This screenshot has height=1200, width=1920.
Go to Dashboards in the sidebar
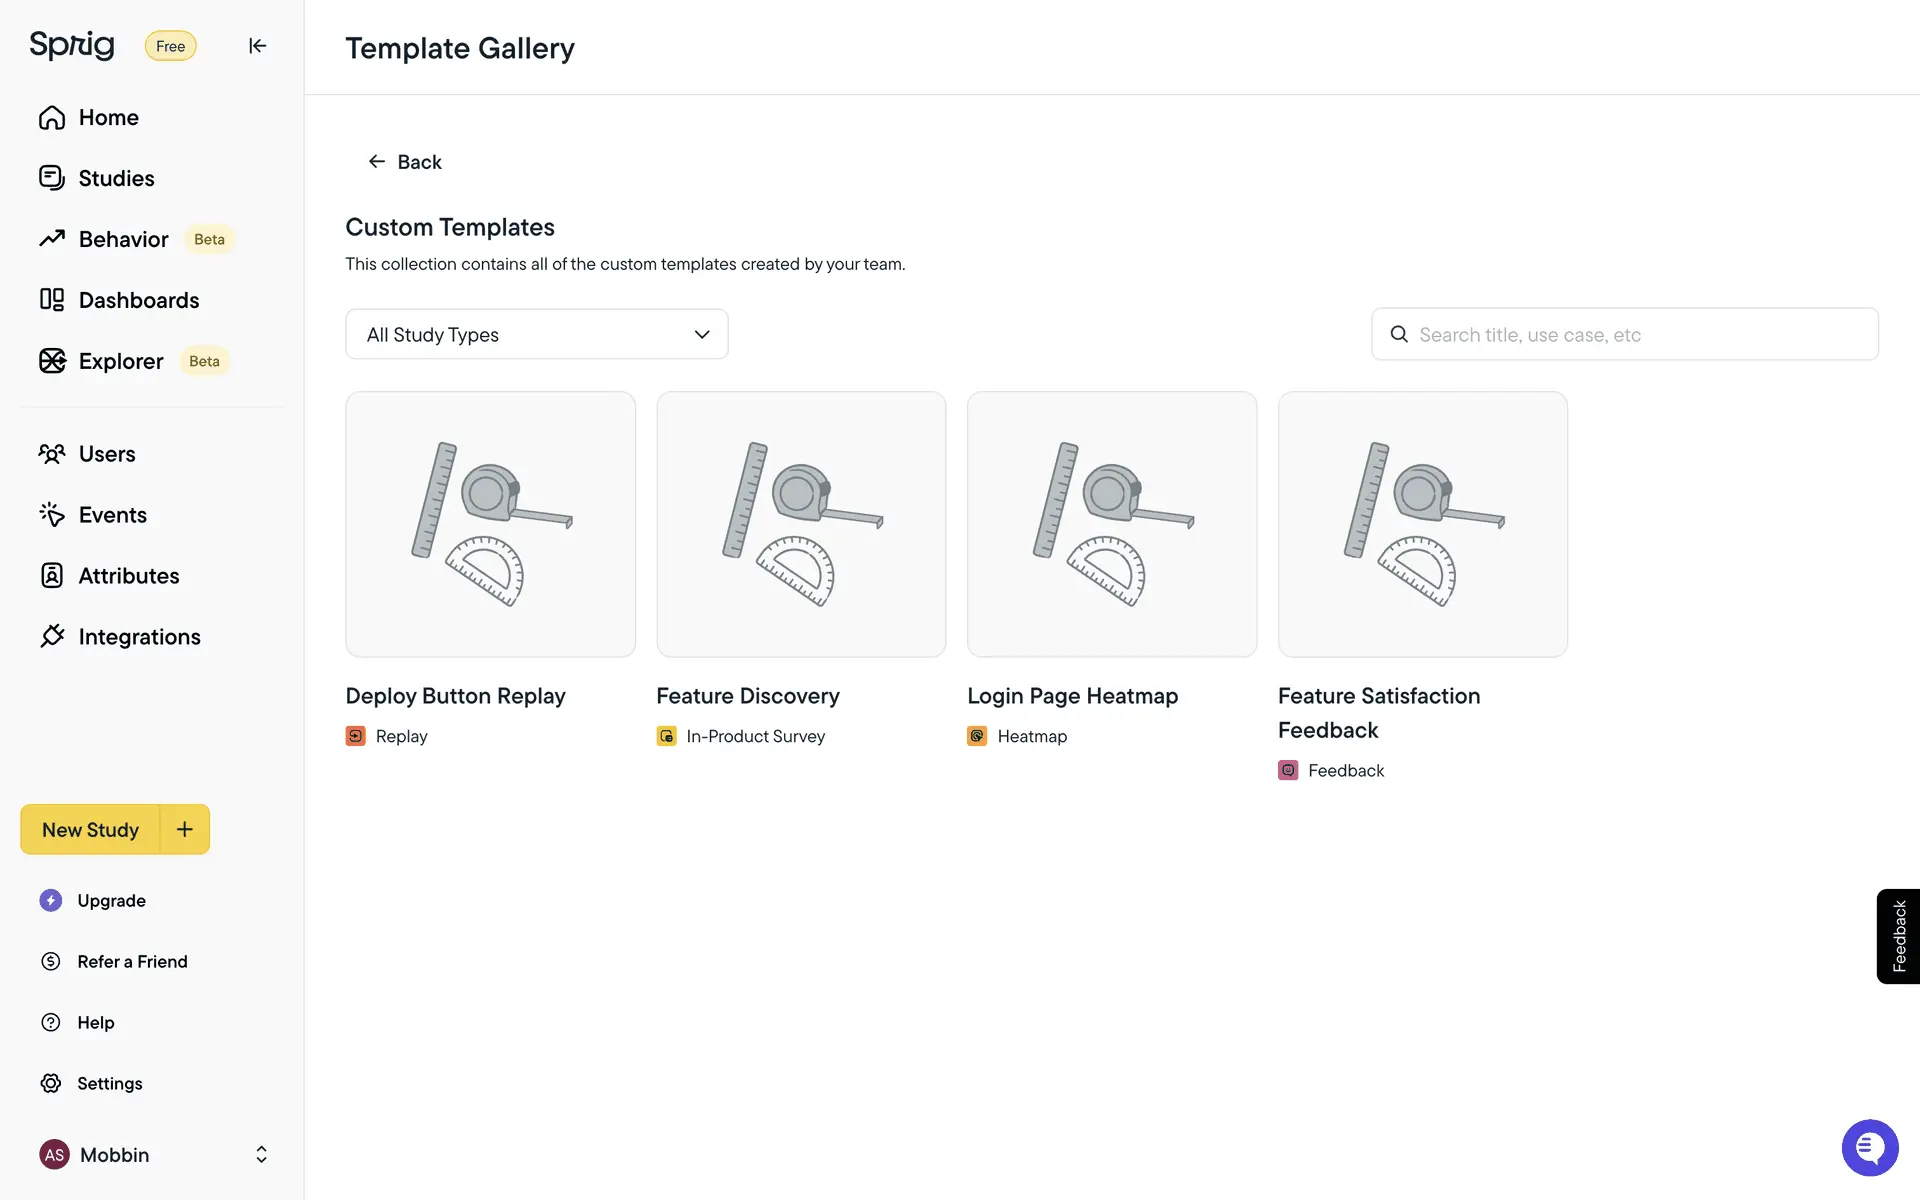(x=138, y=301)
